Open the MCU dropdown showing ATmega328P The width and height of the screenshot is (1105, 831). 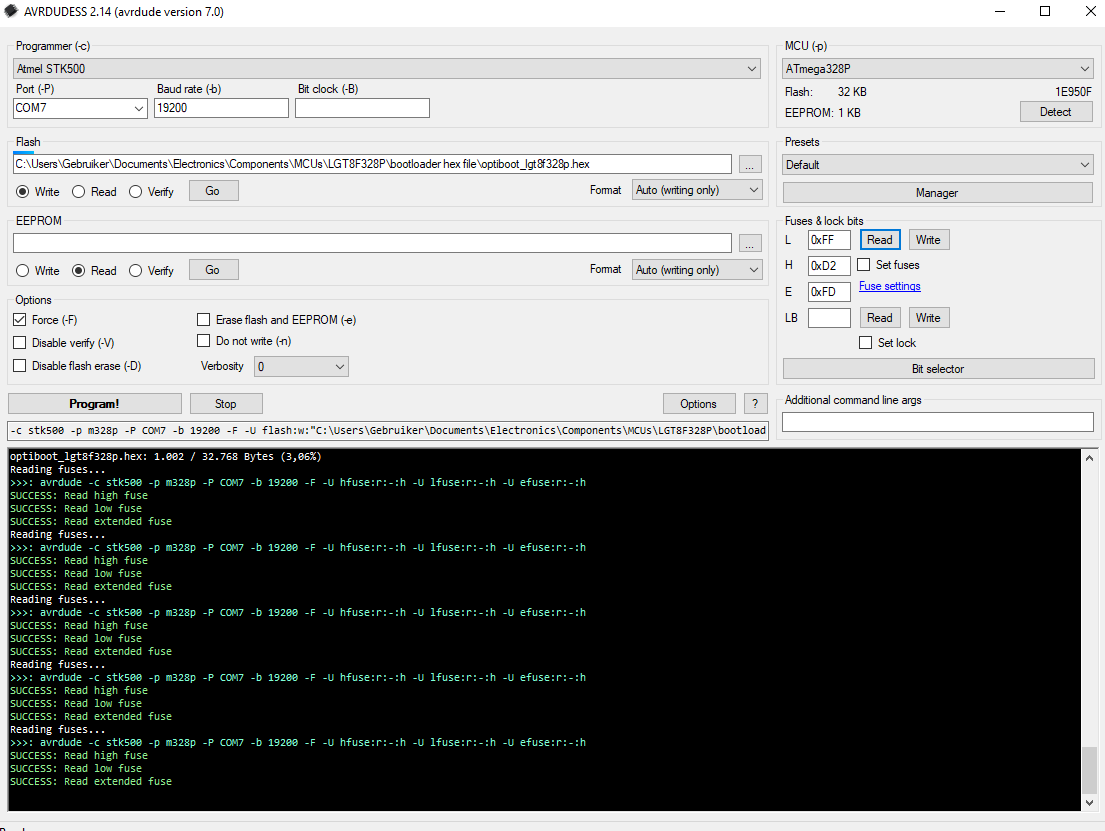click(x=937, y=68)
